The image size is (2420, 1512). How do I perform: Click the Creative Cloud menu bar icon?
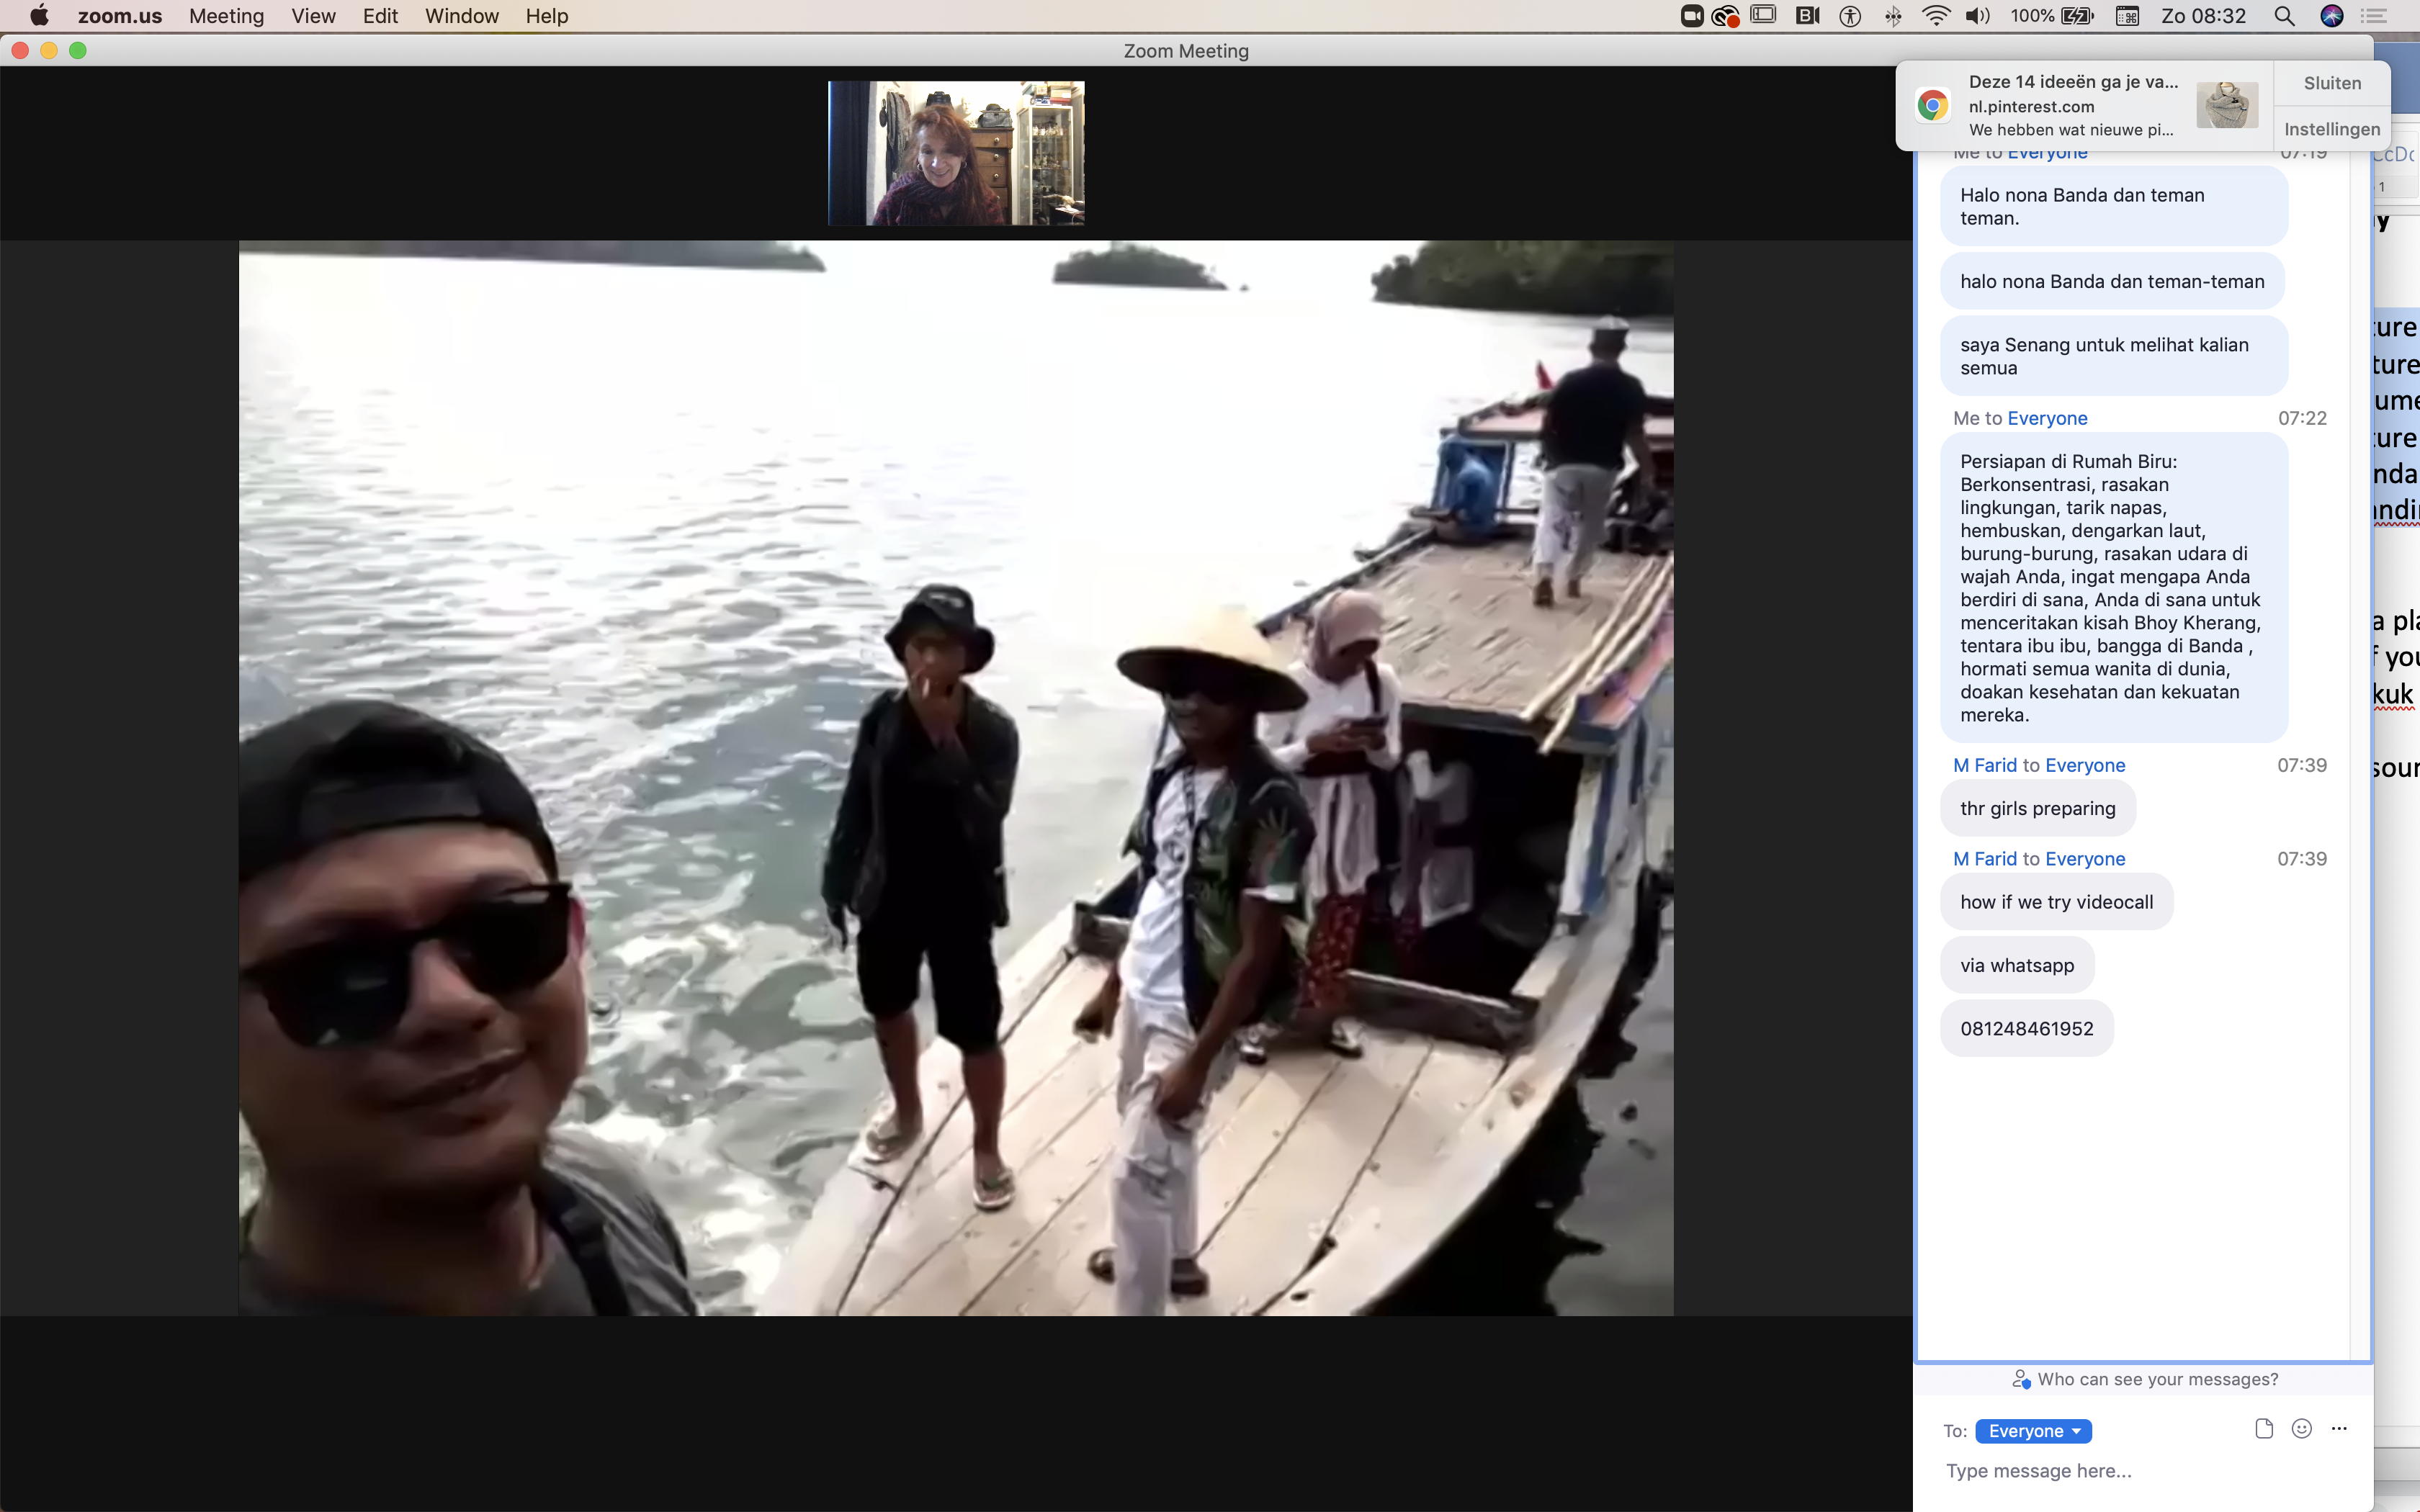click(1725, 16)
